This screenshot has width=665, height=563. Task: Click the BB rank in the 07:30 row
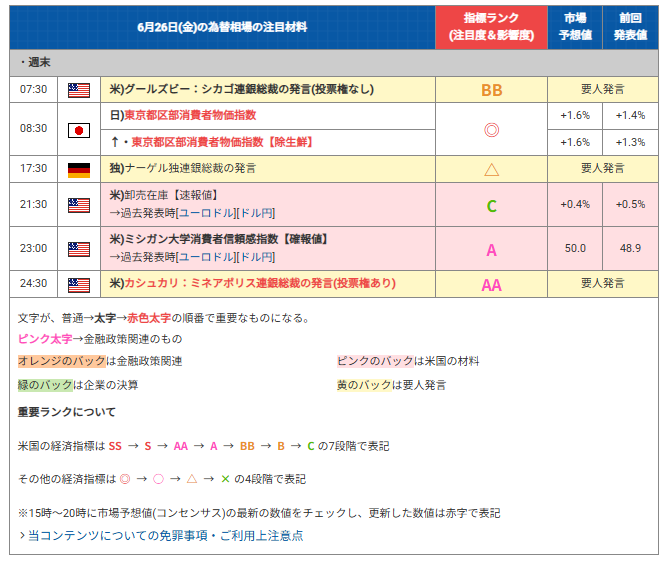click(492, 90)
